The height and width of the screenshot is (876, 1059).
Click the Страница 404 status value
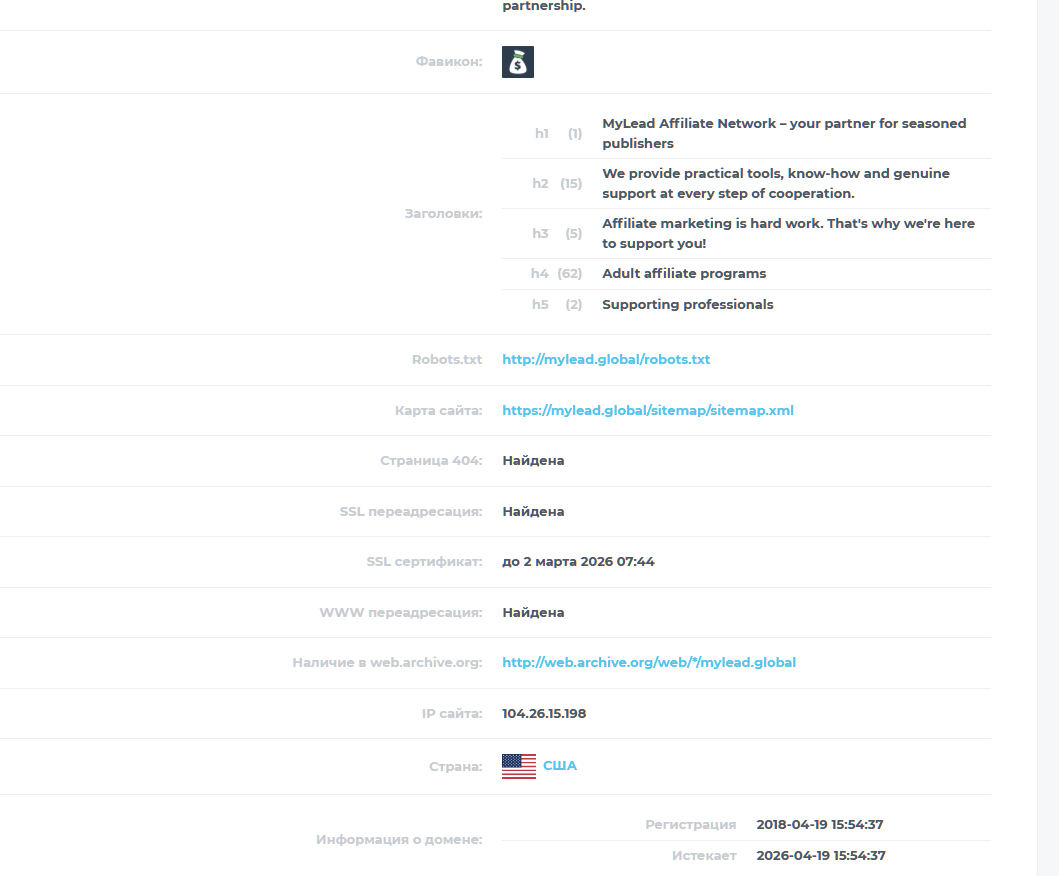[x=533, y=461]
